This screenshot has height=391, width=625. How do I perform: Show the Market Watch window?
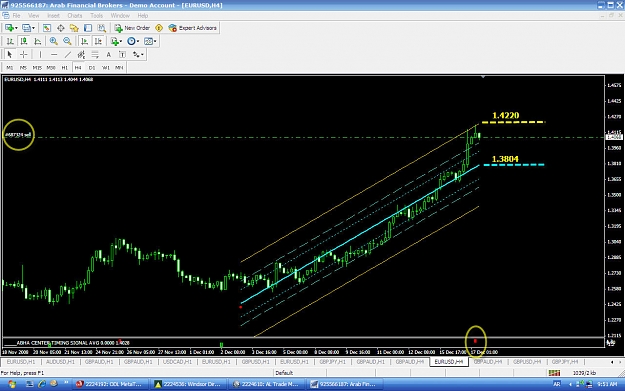(47, 28)
